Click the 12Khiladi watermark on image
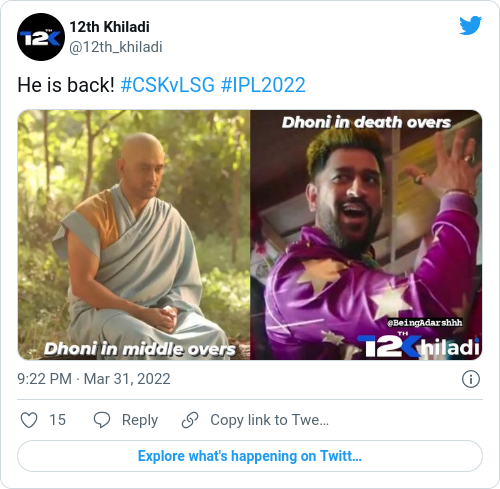The height and width of the screenshot is (489, 500). pos(419,346)
